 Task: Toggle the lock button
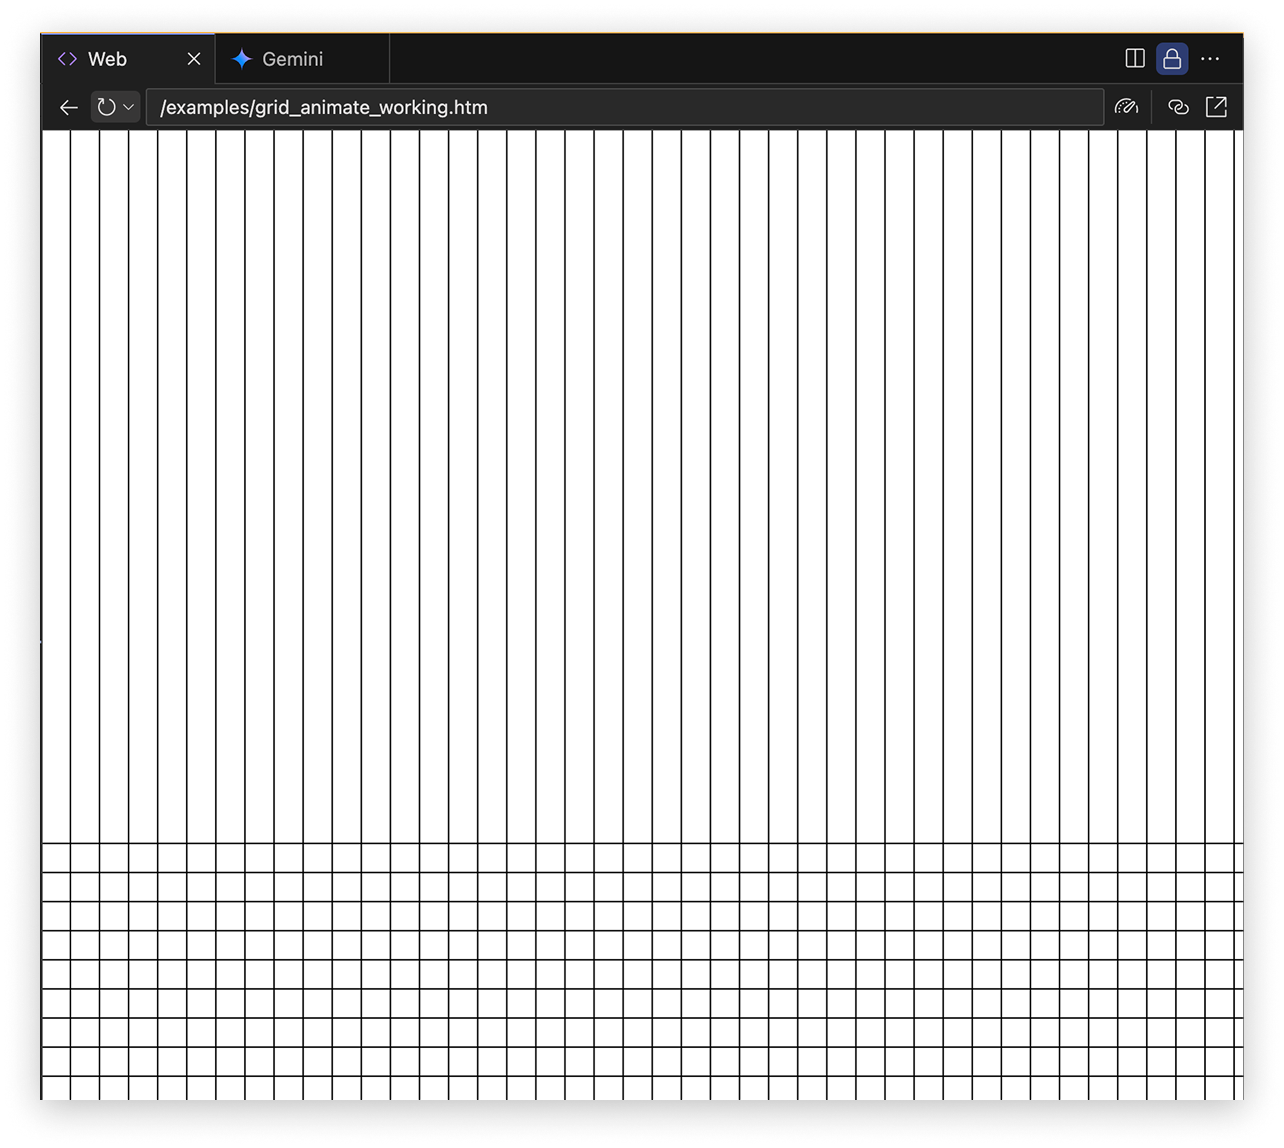[x=1172, y=59]
